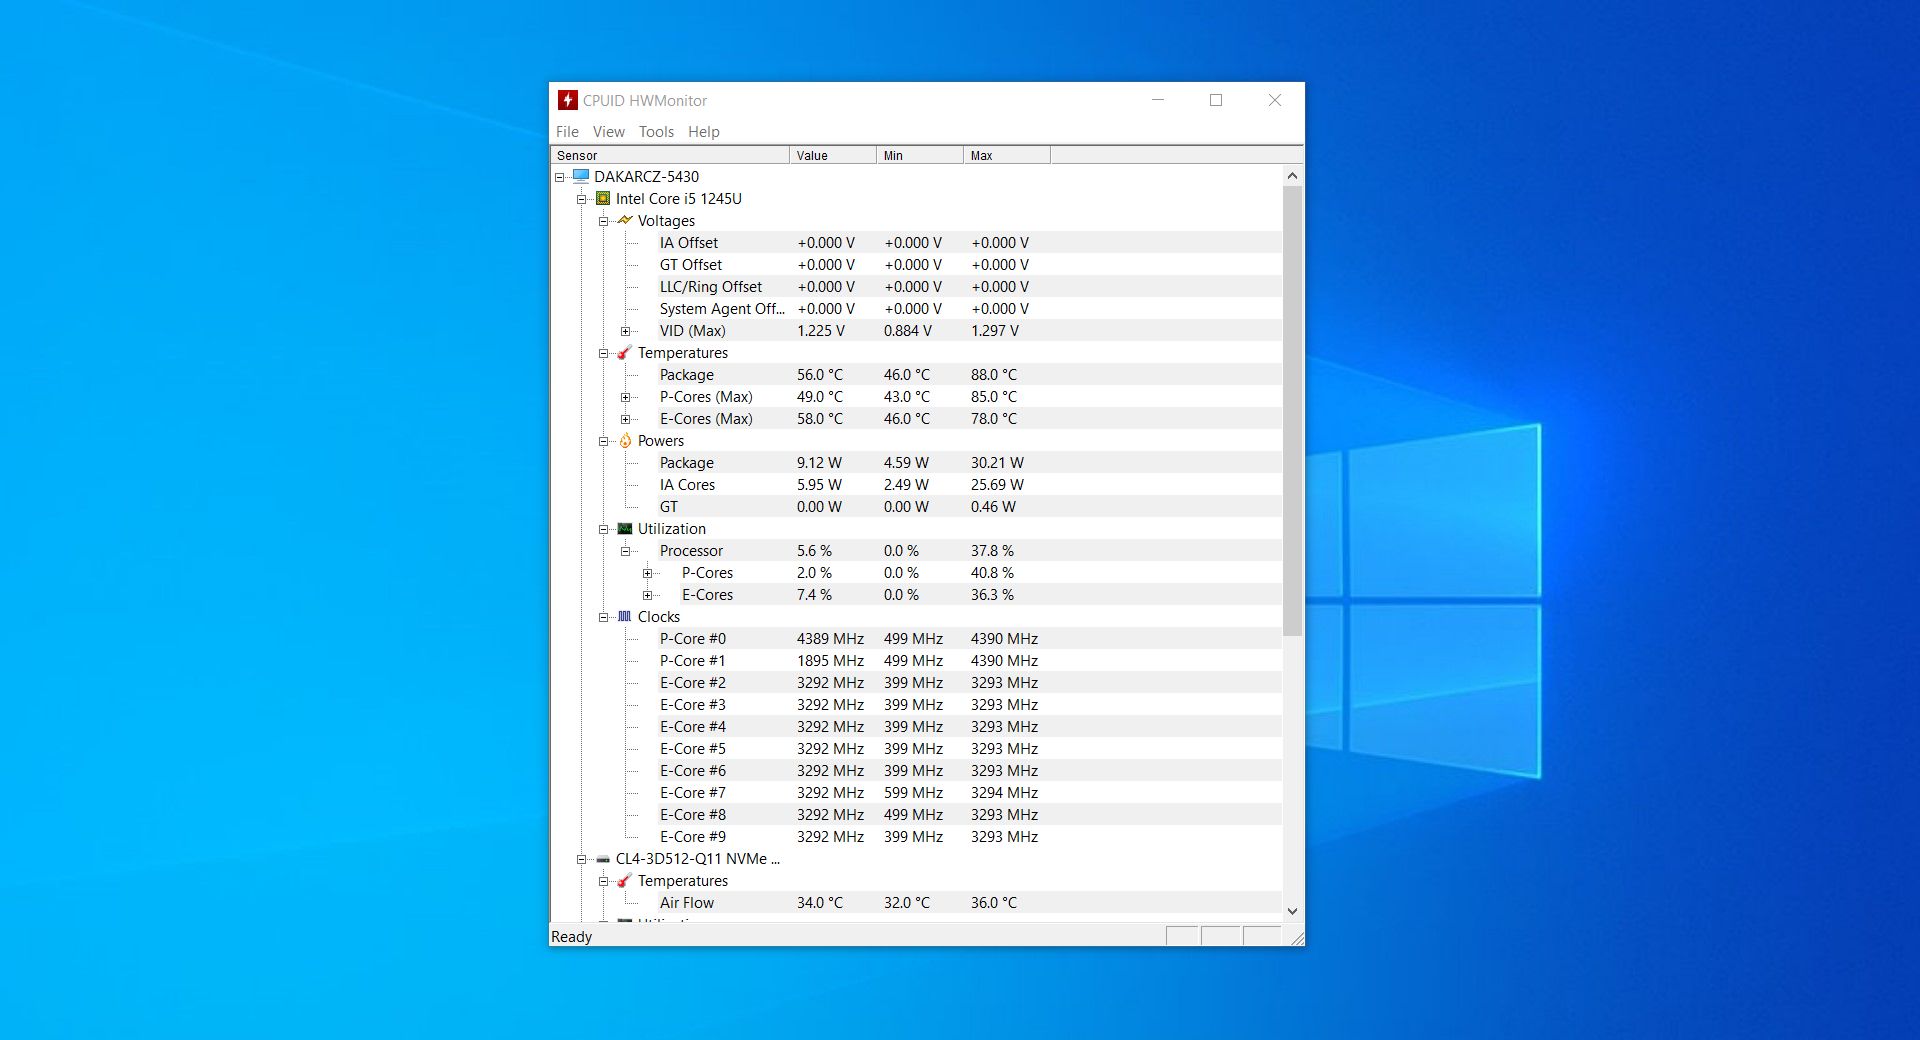Screen dimensions: 1920x1040
Task: Click the Intel Core i5 processor chip icon
Action: click(603, 198)
